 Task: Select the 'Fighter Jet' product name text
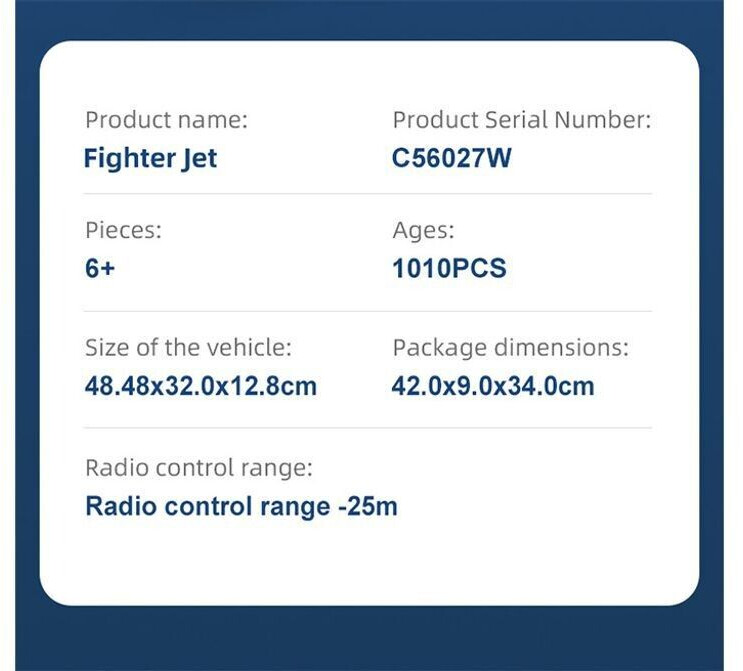coord(150,158)
